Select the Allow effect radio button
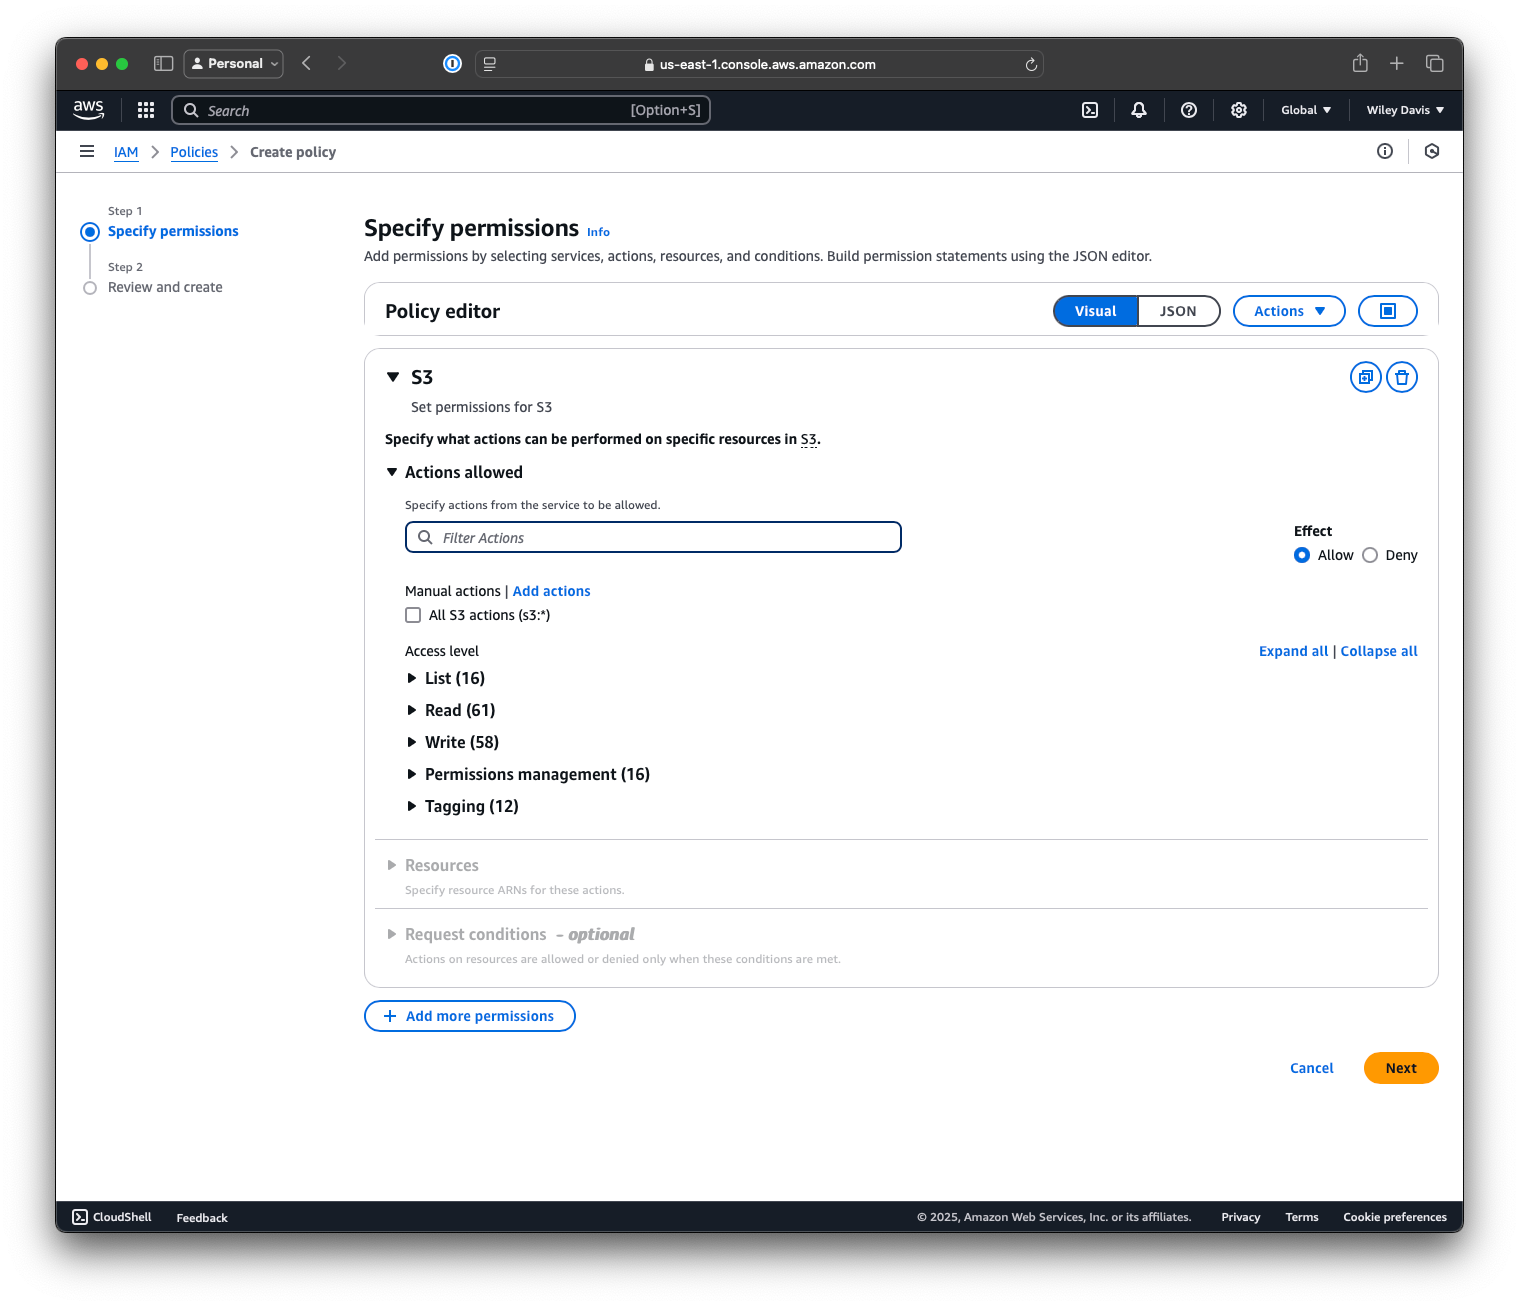The image size is (1519, 1306). click(x=1302, y=555)
